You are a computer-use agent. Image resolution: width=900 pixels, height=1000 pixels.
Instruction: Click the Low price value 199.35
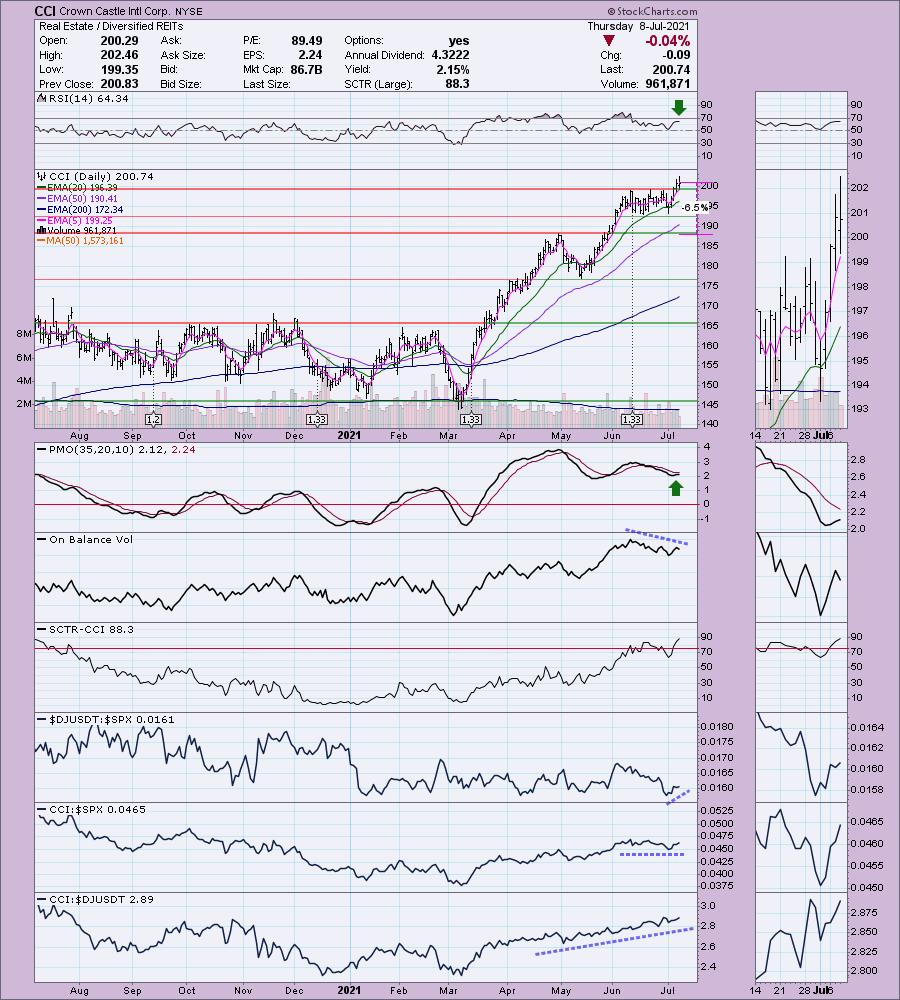point(119,70)
